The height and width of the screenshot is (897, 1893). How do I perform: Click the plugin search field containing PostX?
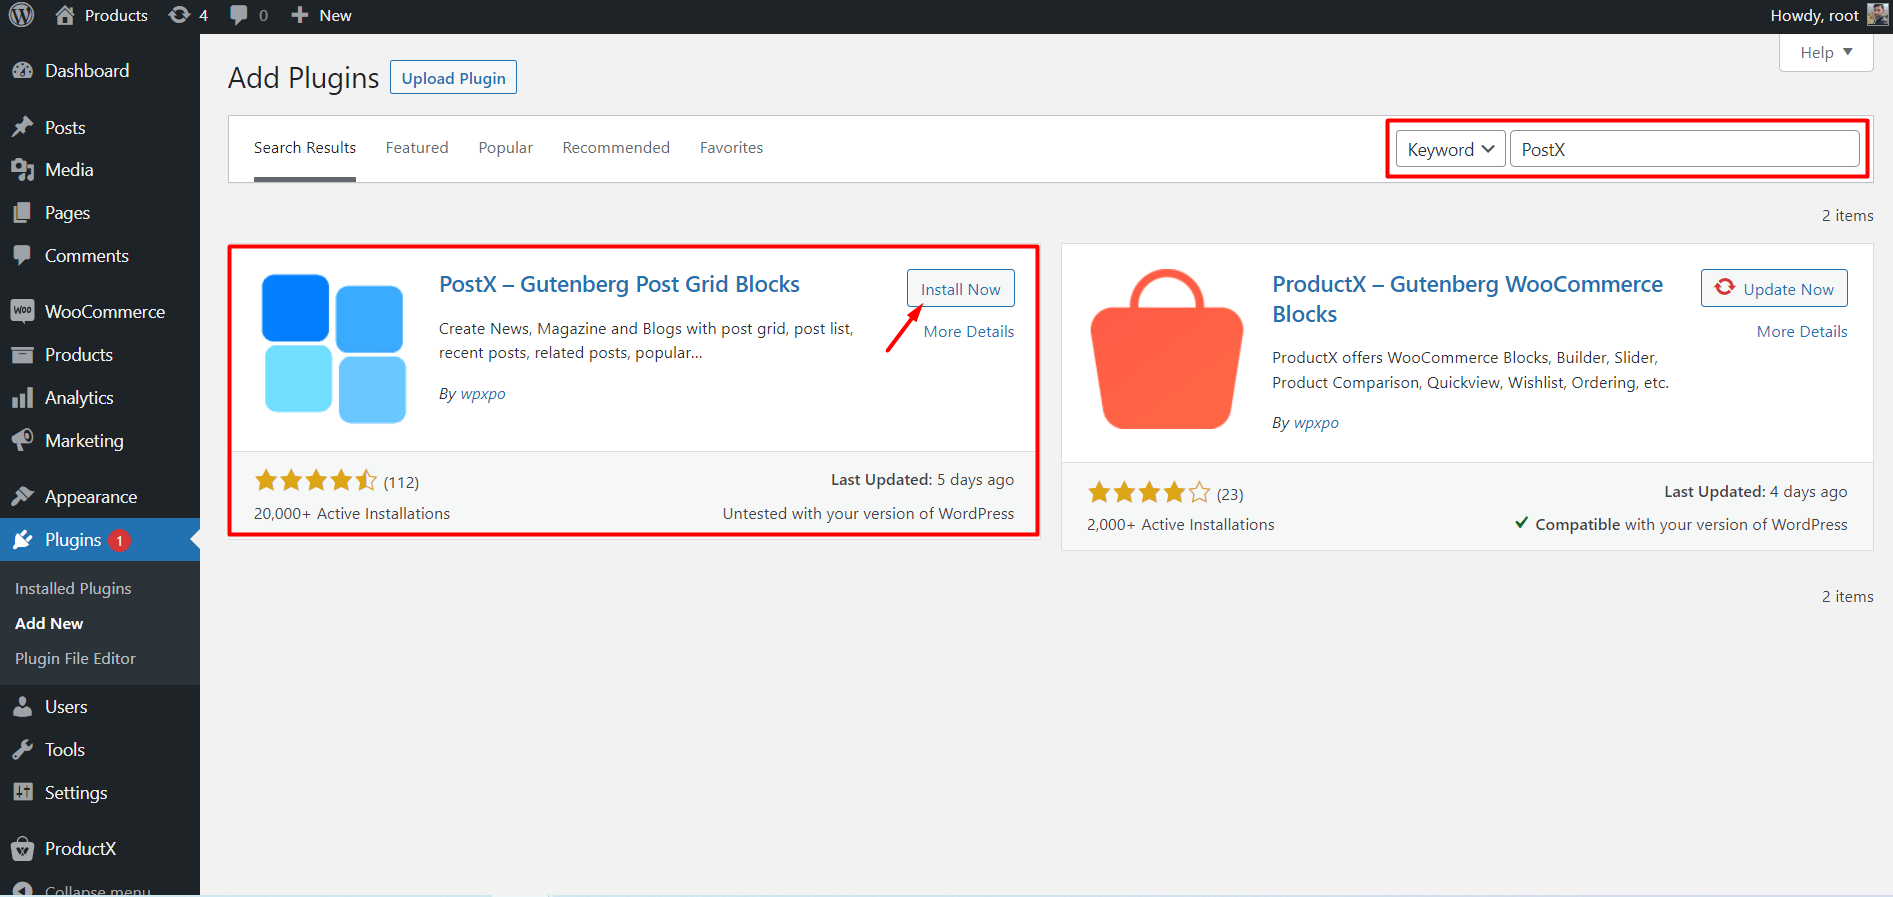[1684, 150]
